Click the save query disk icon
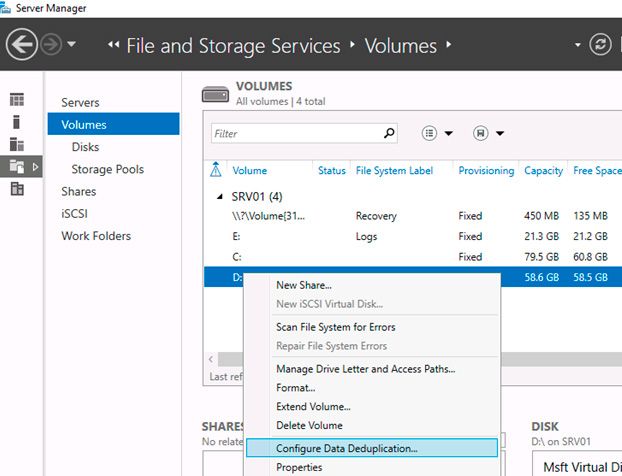The width and height of the screenshot is (622, 476). coord(480,133)
